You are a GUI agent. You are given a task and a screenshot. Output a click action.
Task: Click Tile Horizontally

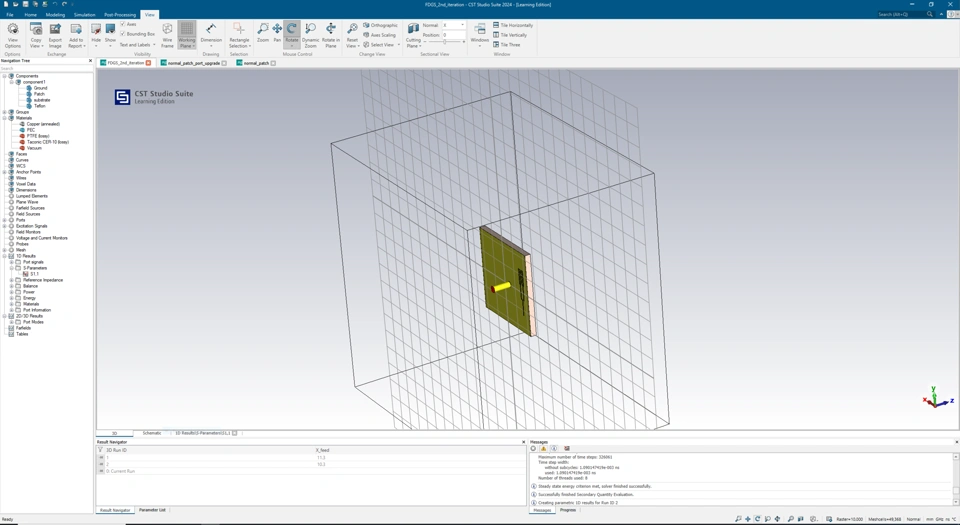pos(512,25)
